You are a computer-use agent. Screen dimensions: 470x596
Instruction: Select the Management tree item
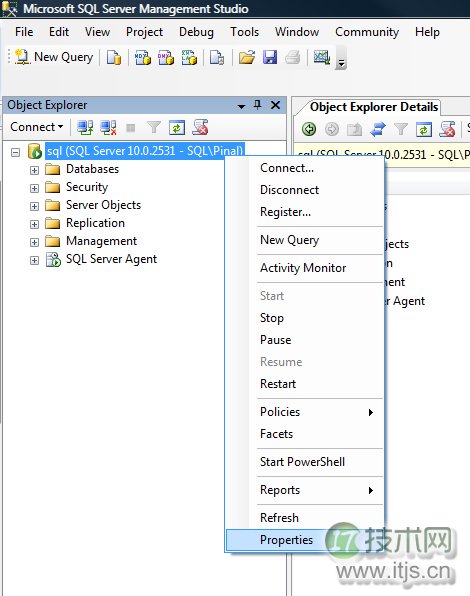coord(101,241)
